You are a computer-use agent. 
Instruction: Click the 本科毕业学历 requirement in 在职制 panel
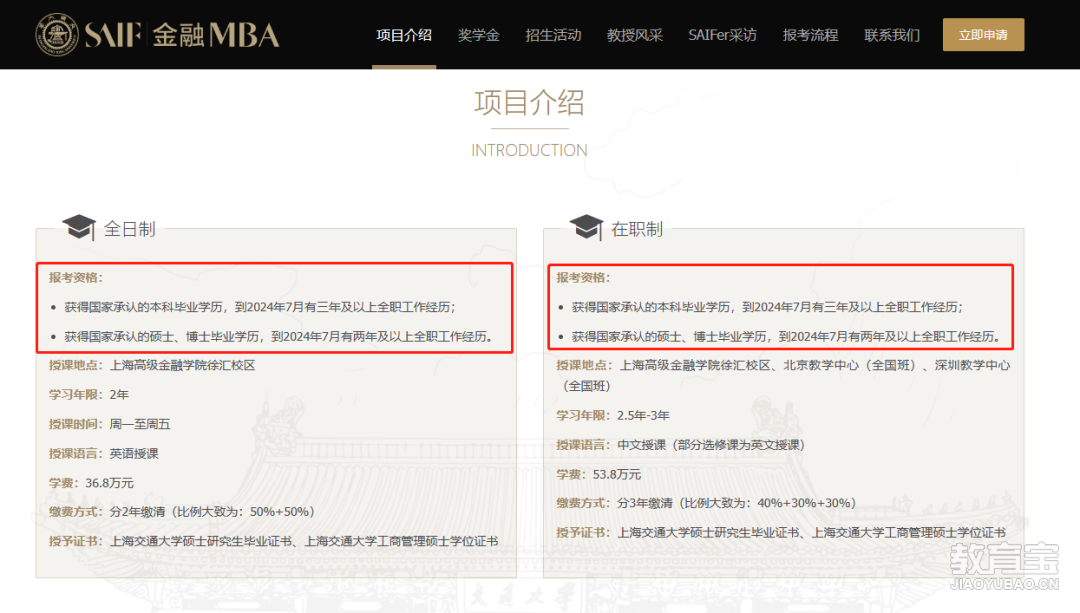(767, 307)
